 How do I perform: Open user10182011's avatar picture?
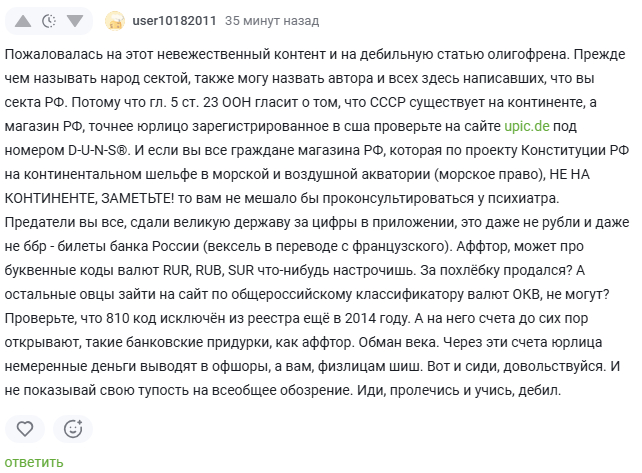[116, 20]
